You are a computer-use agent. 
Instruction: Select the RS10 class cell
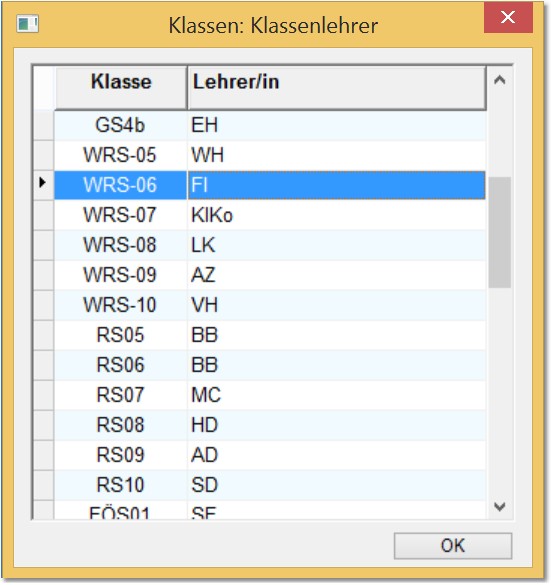click(120, 485)
